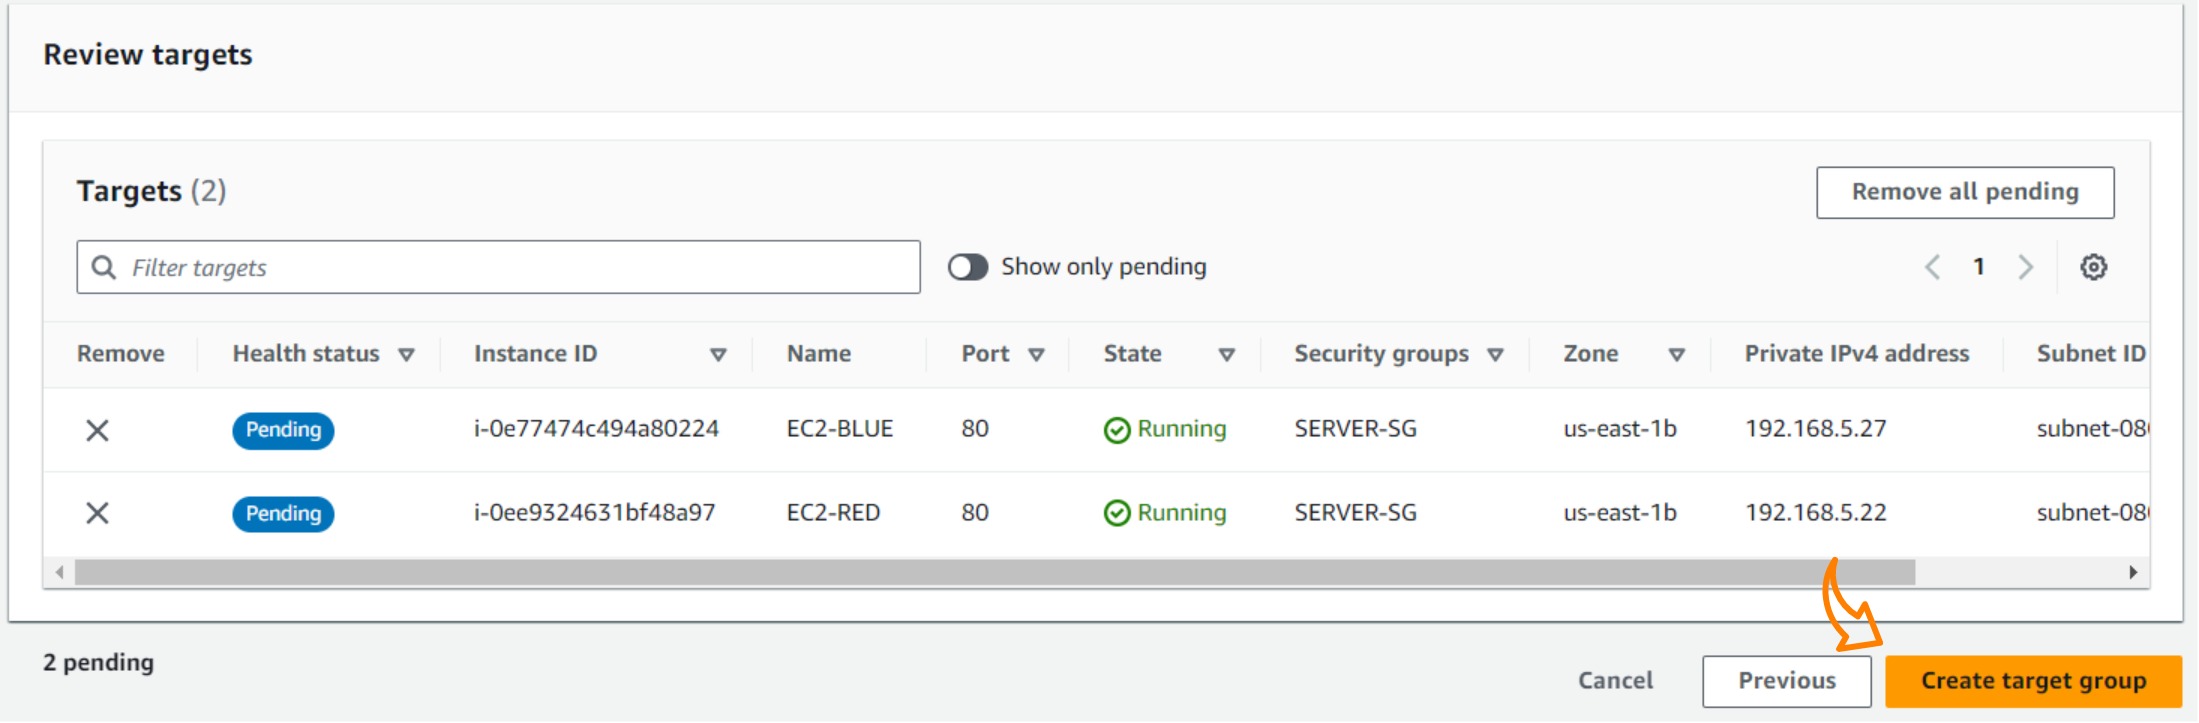Click Create target group button
The height and width of the screenshot is (723, 2199).
pyautogui.click(x=2032, y=681)
